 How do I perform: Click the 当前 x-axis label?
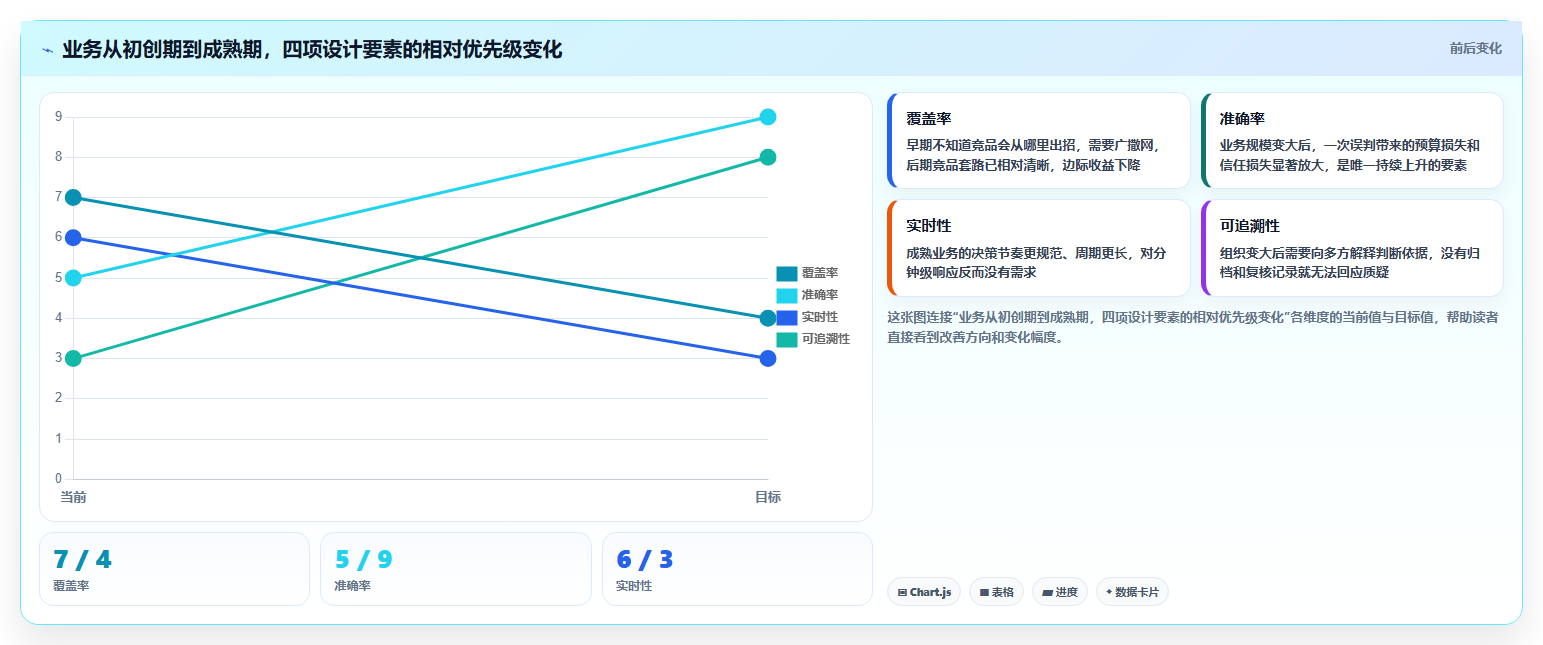click(73, 497)
